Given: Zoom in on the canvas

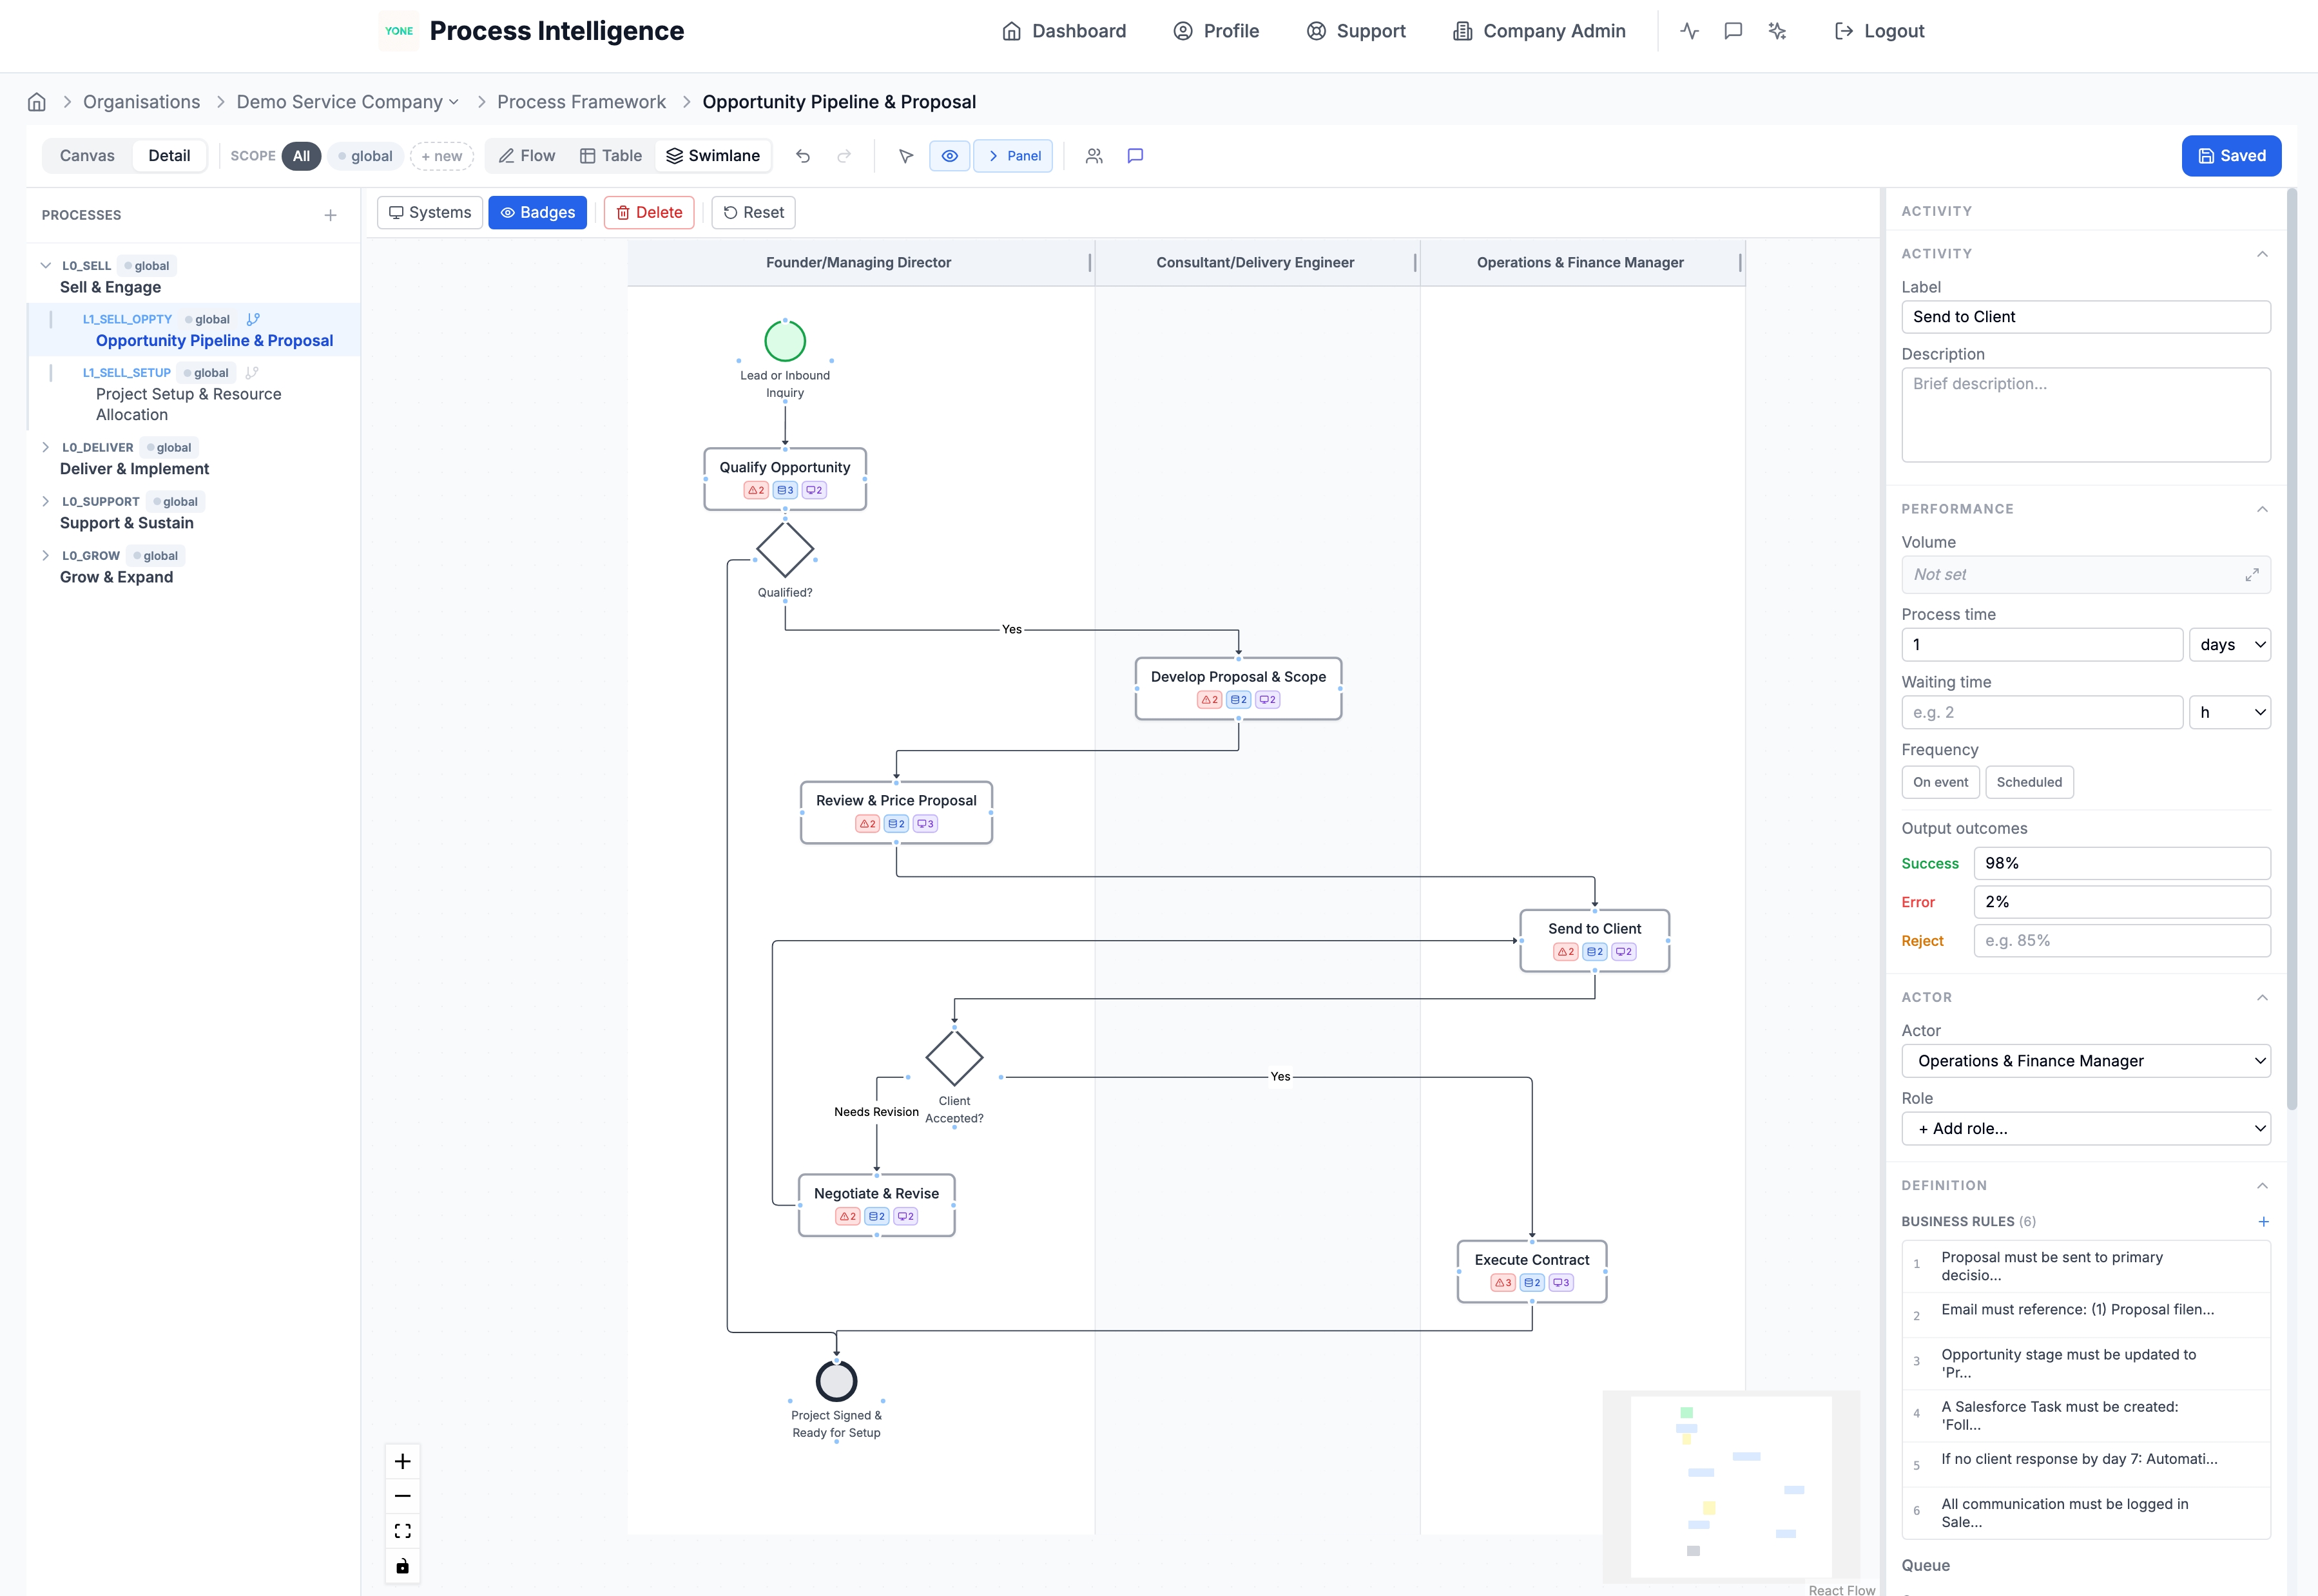Looking at the screenshot, I should click(403, 1461).
